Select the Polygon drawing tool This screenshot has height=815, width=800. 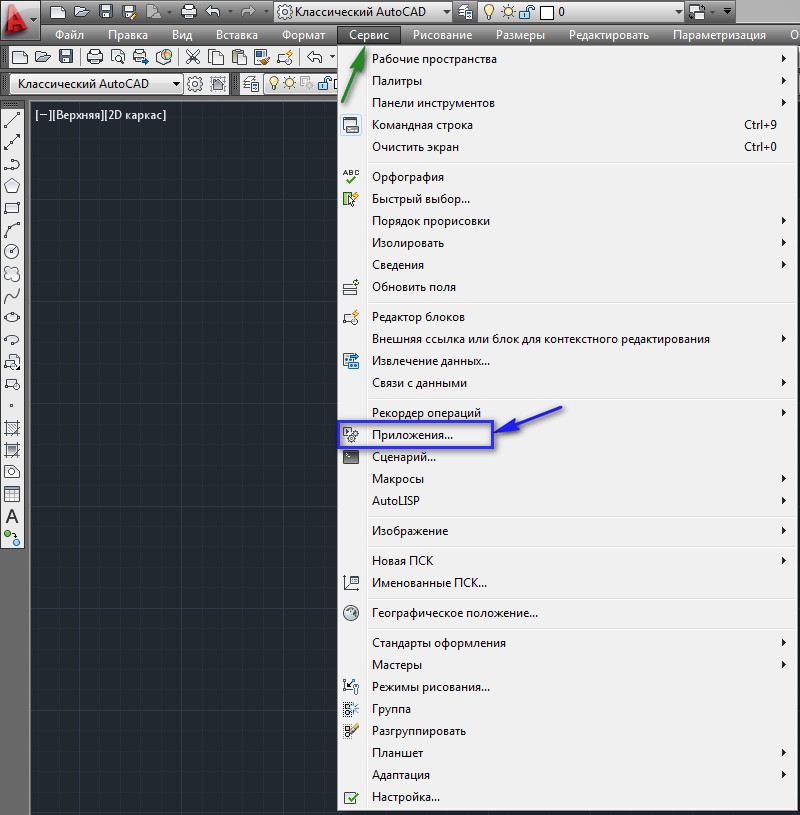coord(12,186)
